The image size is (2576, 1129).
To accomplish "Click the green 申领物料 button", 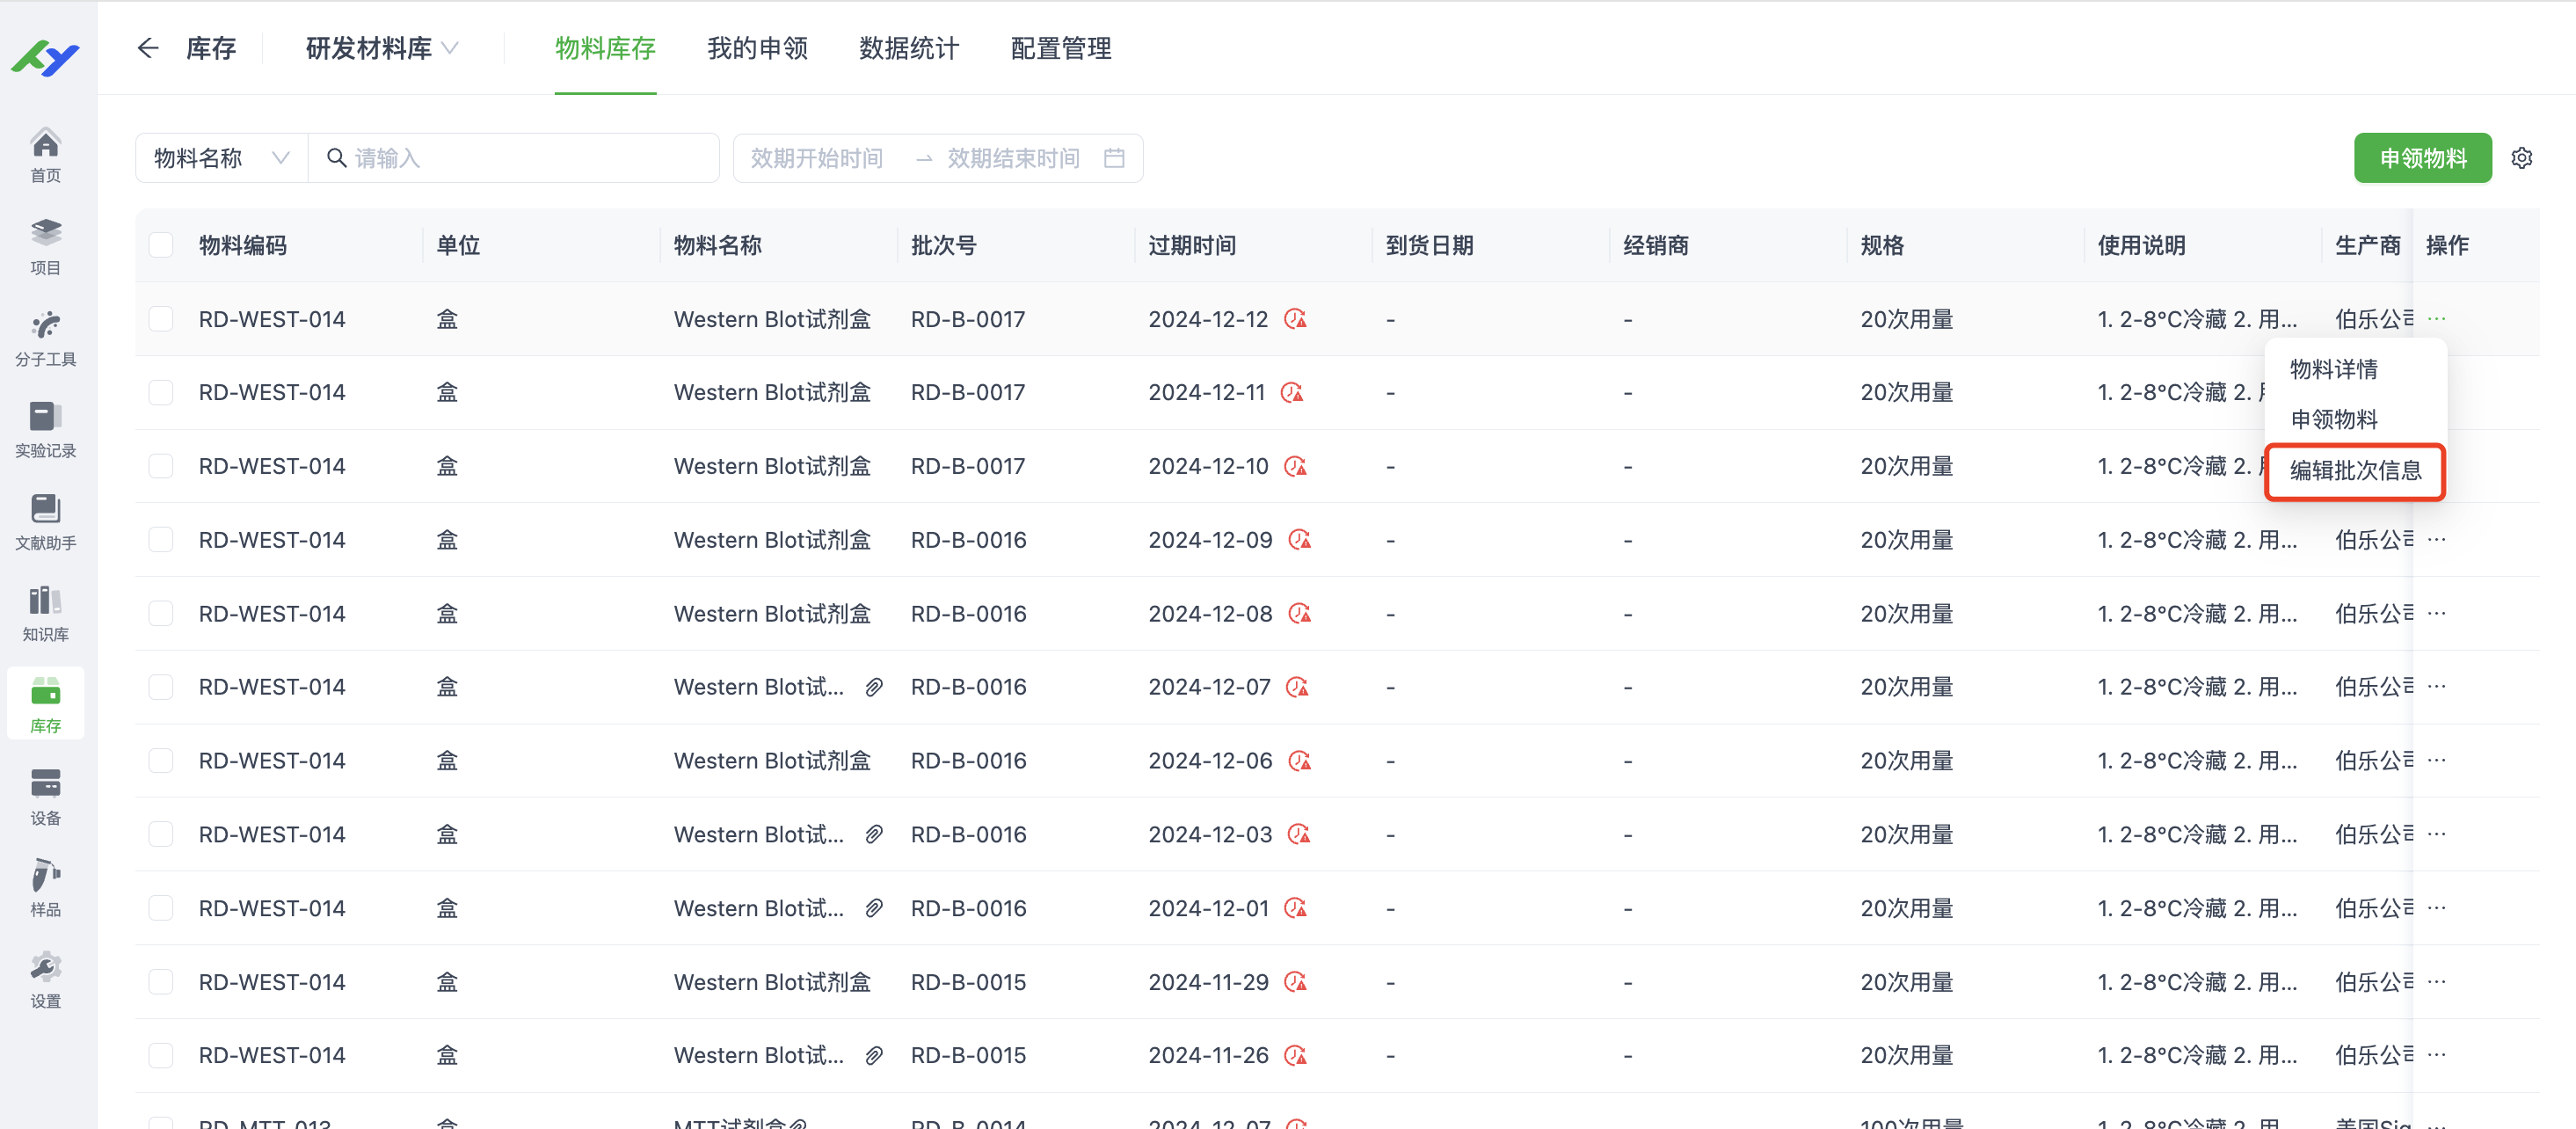I will tap(2422, 158).
